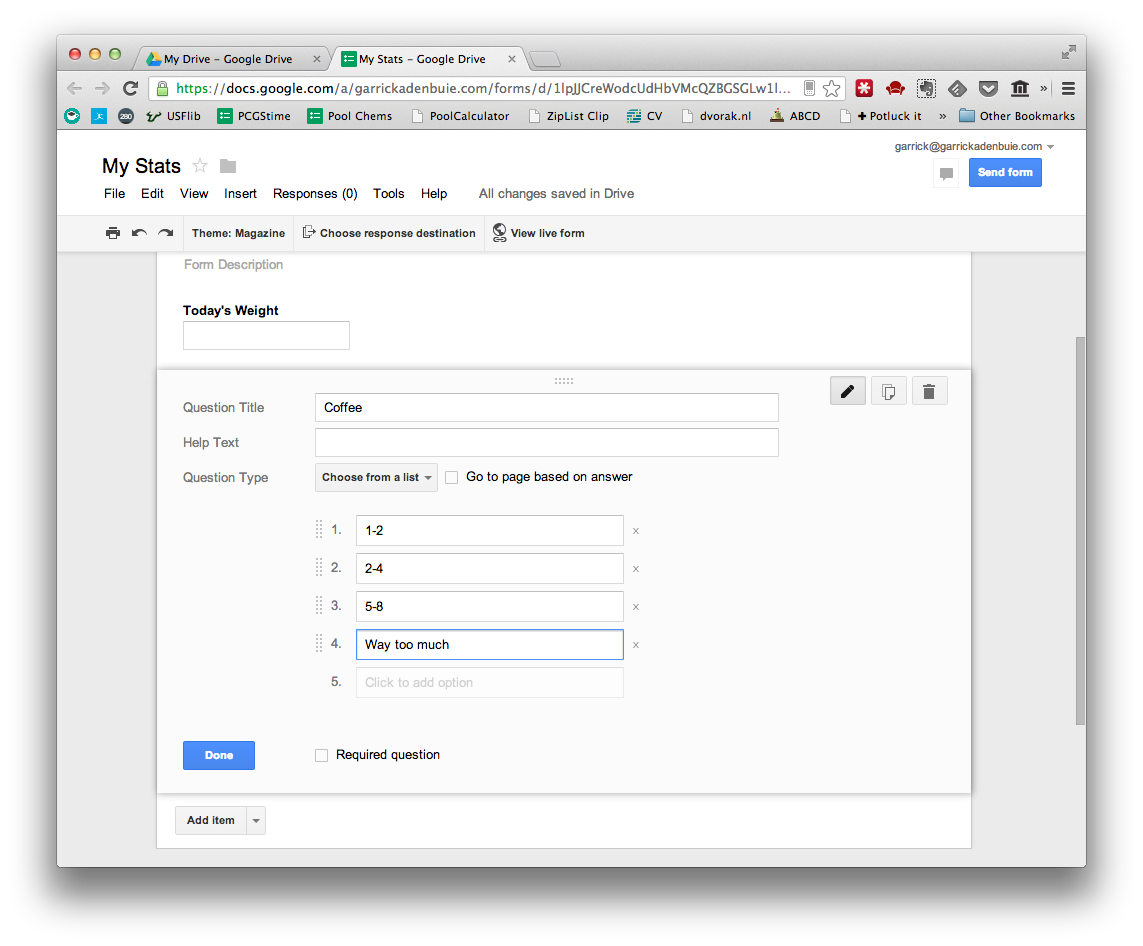Remove option 2-4 with its x
Screen dimensions: 1143x946
(636, 569)
